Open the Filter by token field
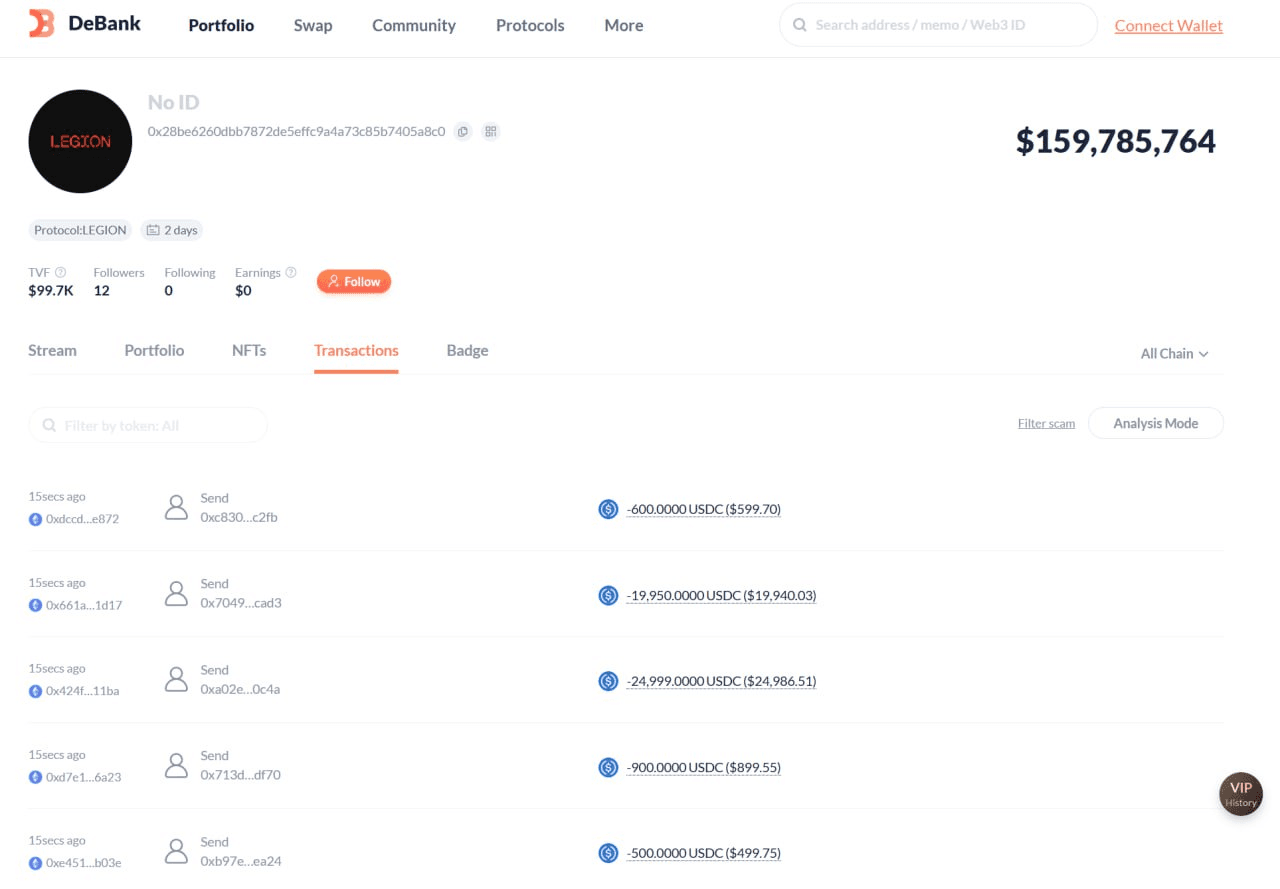Viewport: 1280px width, 889px height. 148,425
